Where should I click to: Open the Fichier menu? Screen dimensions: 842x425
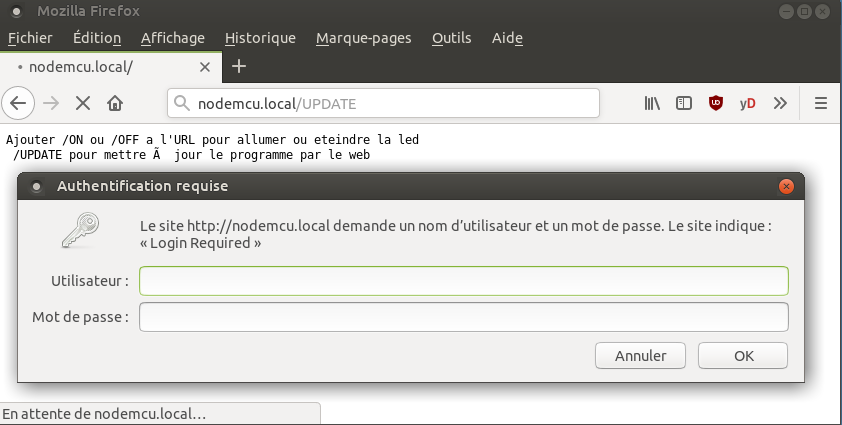(x=30, y=38)
